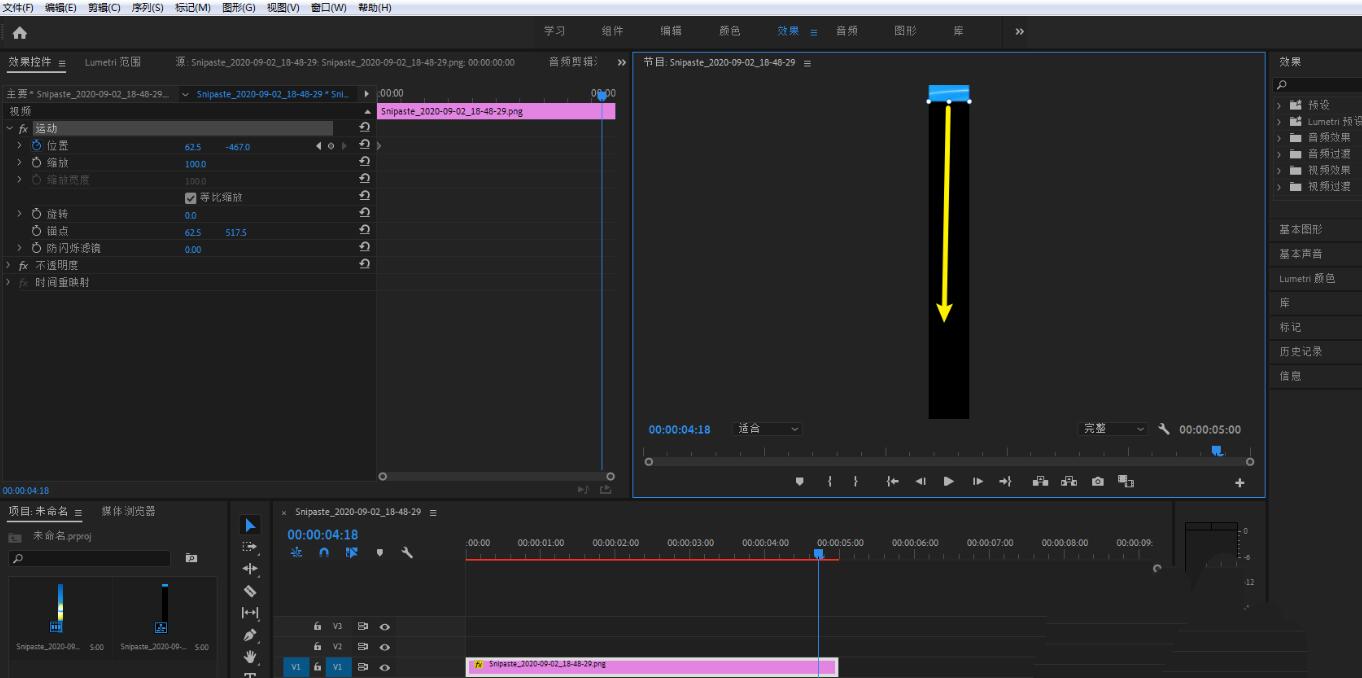Select the Slip tool
Screen dimensions: 1362x678
[250, 613]
